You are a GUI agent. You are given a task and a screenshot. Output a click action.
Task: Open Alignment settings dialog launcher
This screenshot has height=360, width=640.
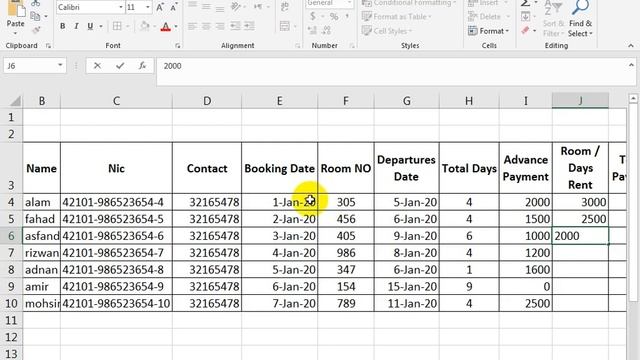298,46
